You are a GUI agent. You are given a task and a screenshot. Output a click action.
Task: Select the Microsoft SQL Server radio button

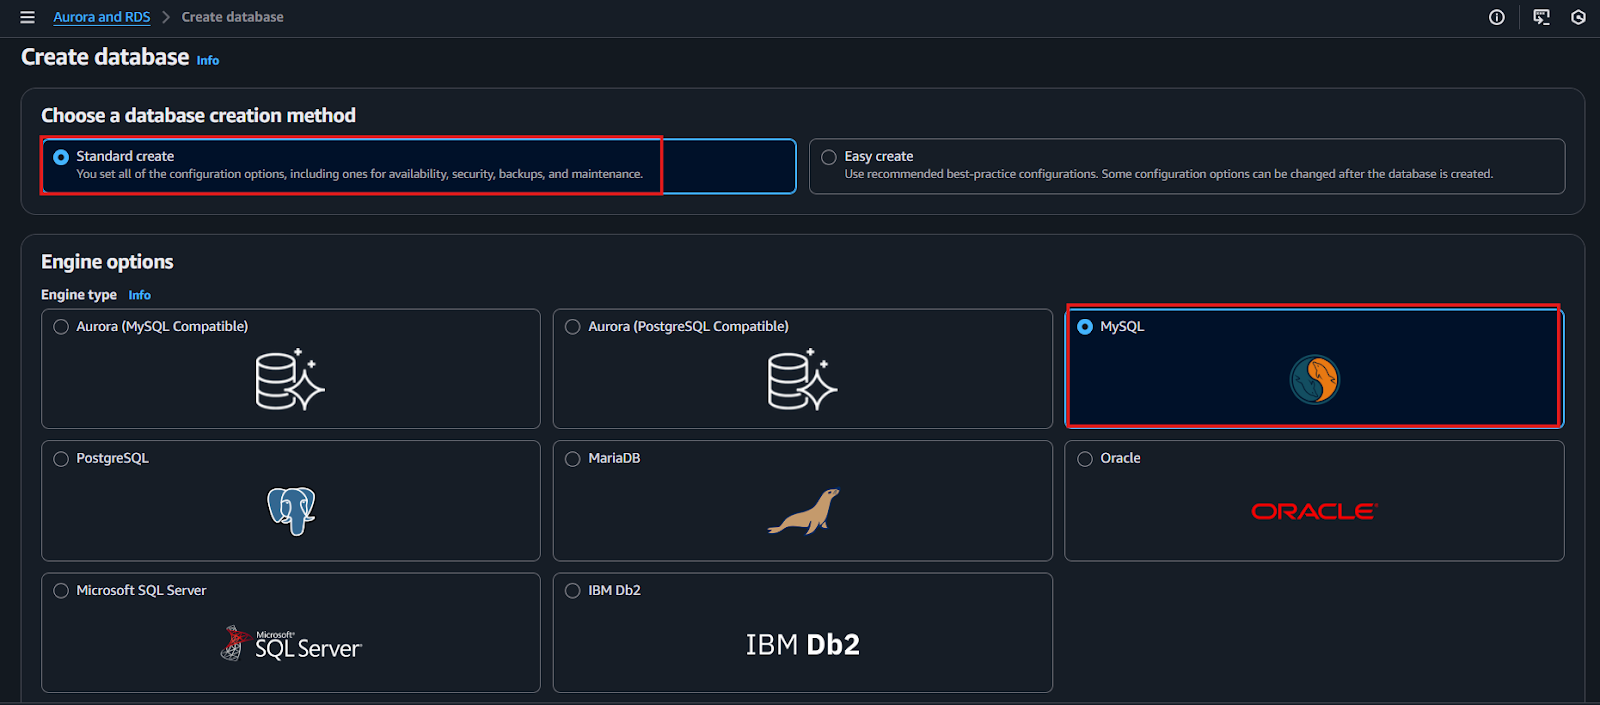pyautogui.click(x=61, y=591)
